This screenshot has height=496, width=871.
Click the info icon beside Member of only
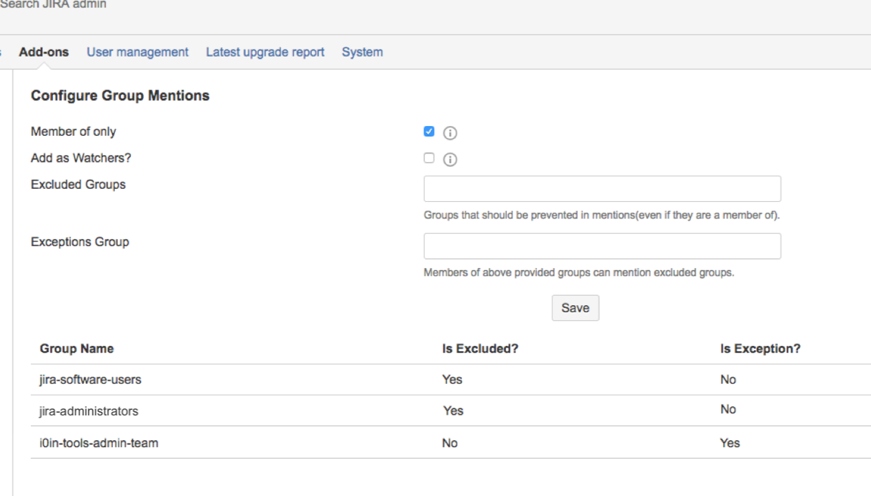(450, 132)
